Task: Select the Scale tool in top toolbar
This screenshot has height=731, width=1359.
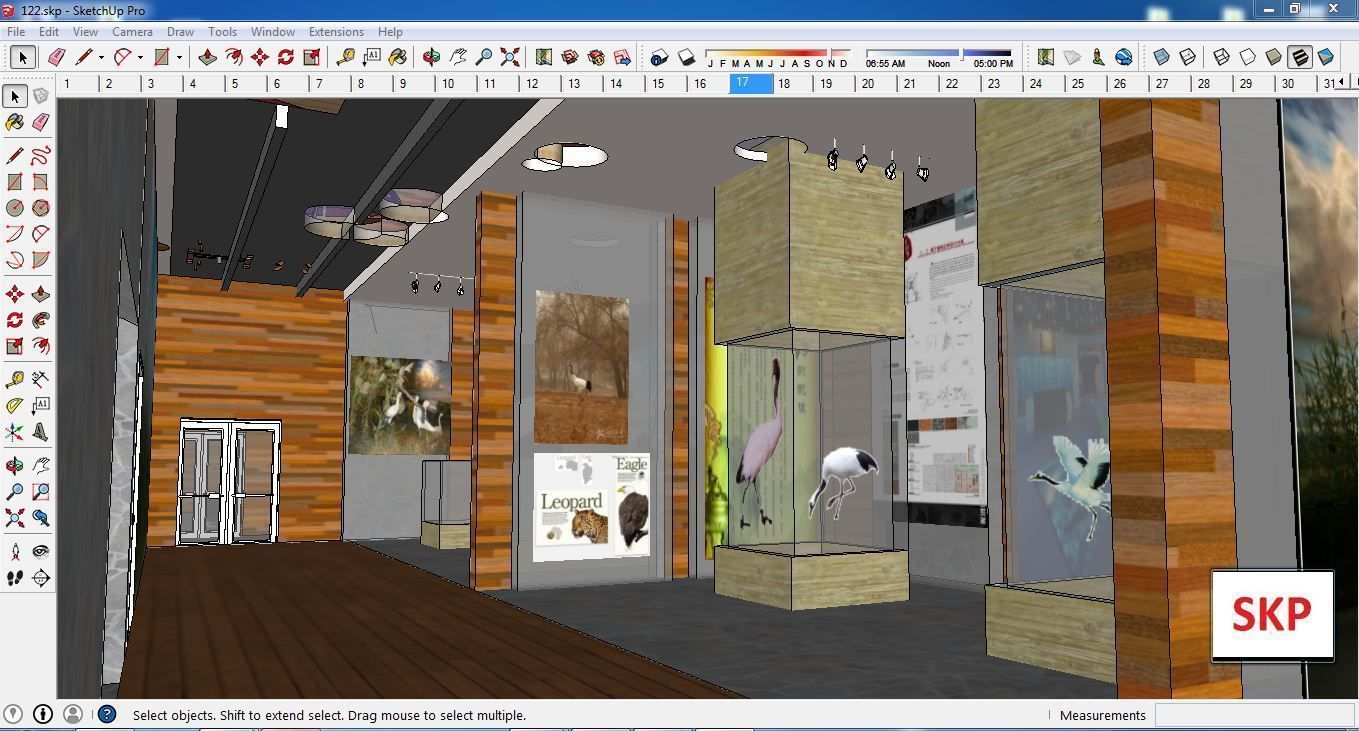Action: [x=312, y=57]
